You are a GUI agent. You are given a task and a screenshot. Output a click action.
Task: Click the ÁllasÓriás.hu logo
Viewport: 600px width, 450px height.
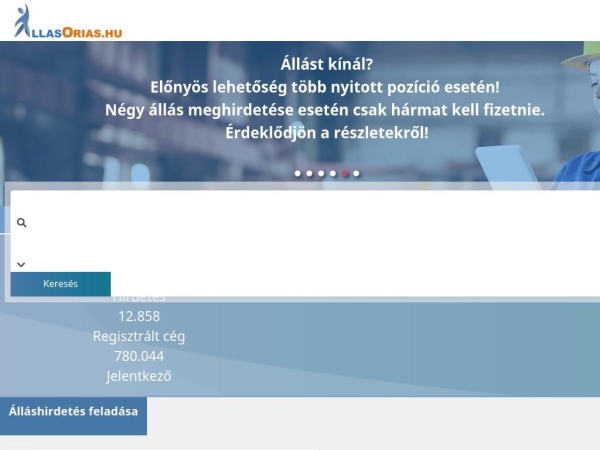pos(68,22)
